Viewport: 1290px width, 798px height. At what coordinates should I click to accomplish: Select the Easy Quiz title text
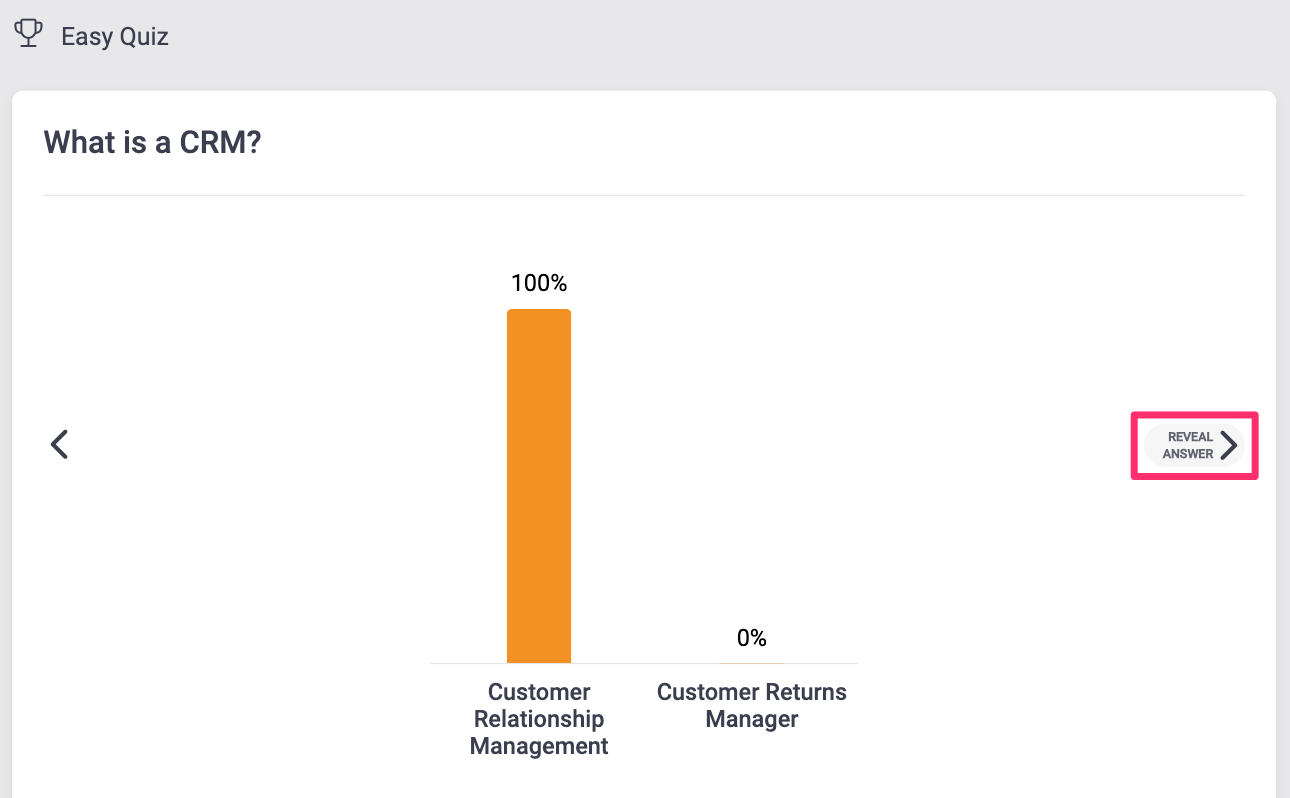114,37
